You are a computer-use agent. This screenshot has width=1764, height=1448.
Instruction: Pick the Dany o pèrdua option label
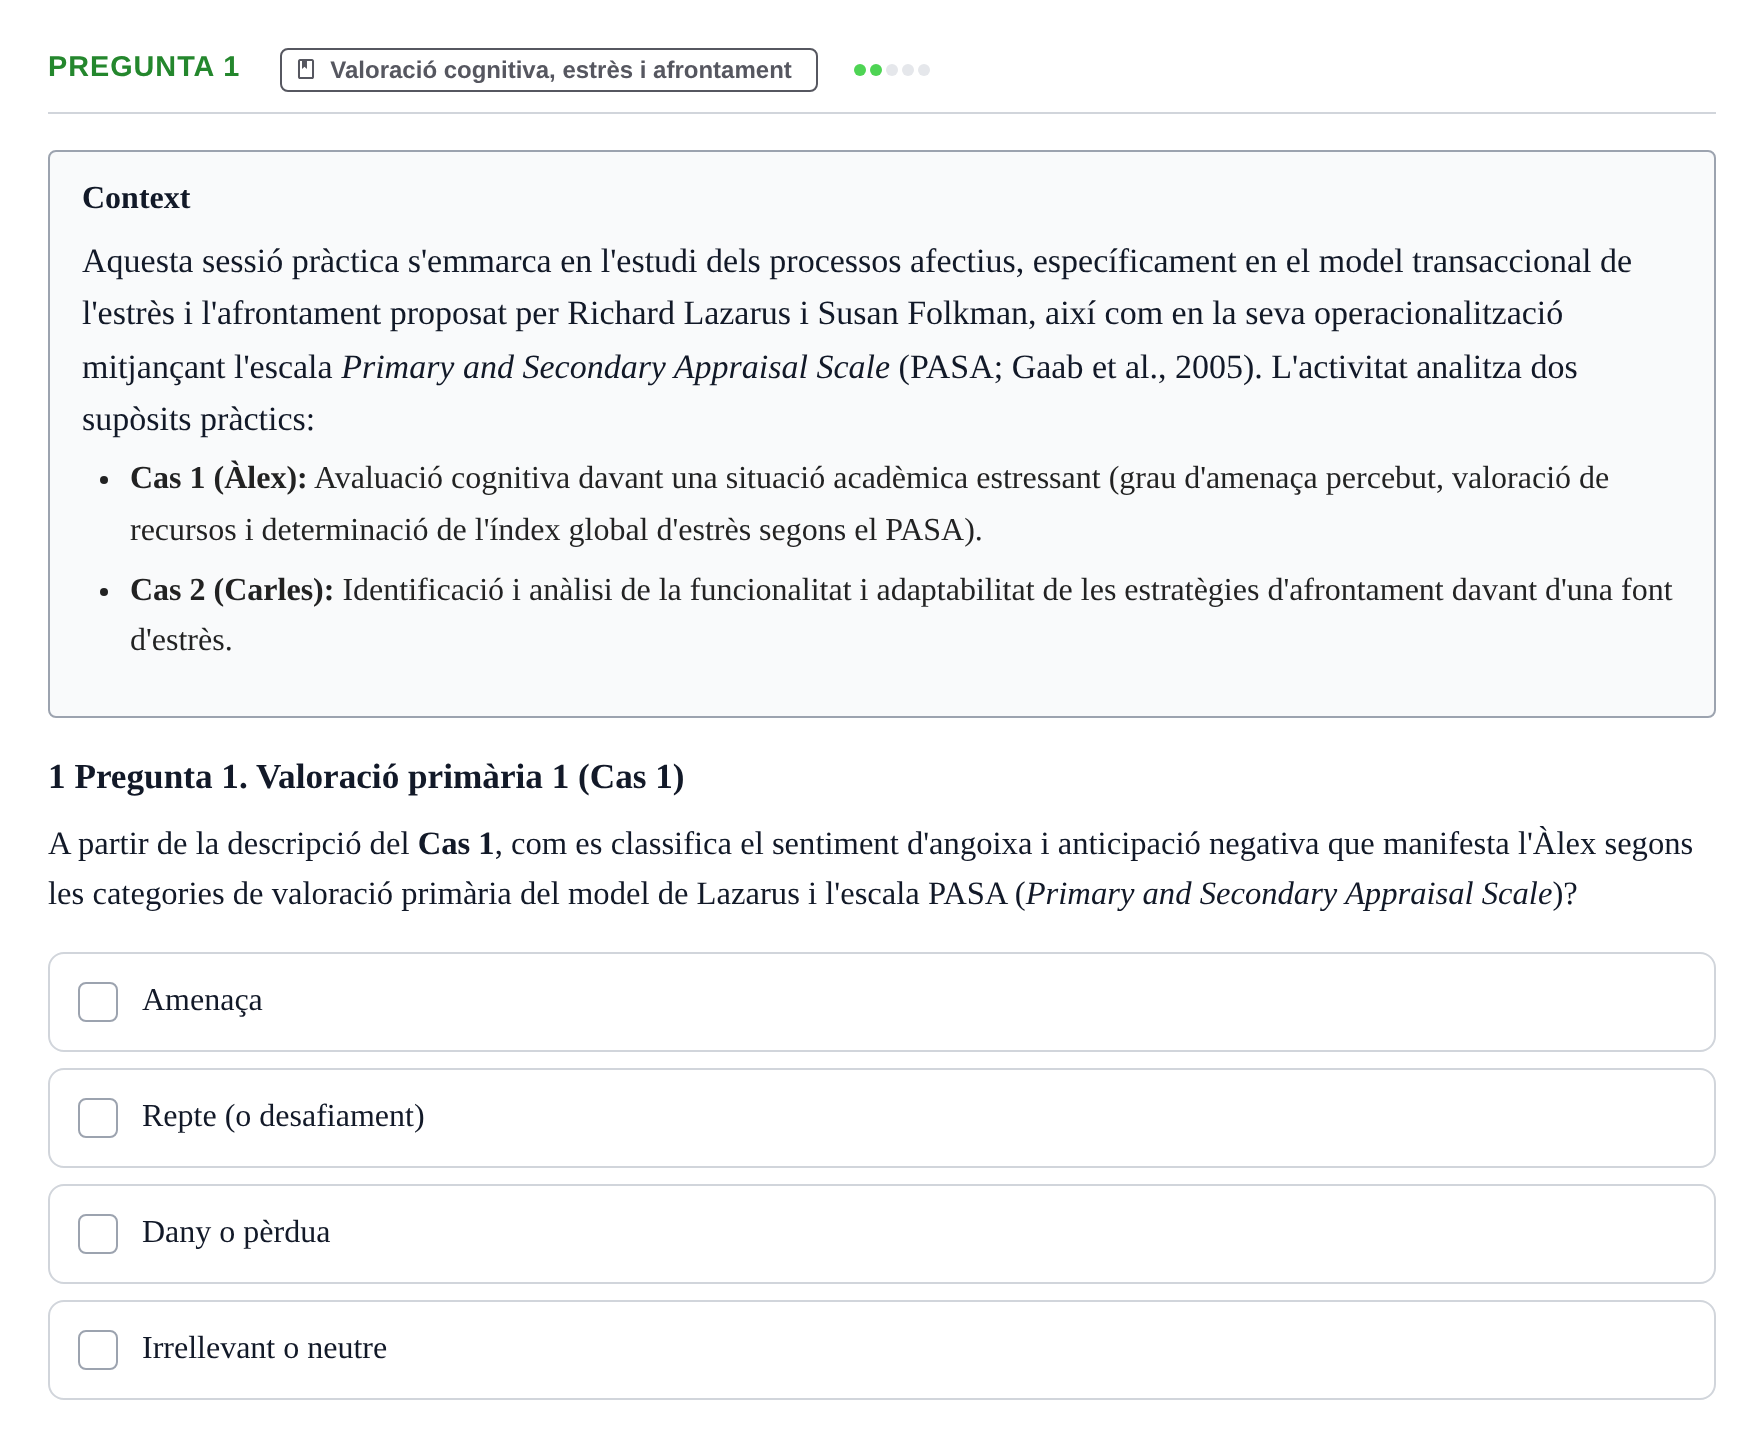pyautogui.click(x=236, y=1232)
